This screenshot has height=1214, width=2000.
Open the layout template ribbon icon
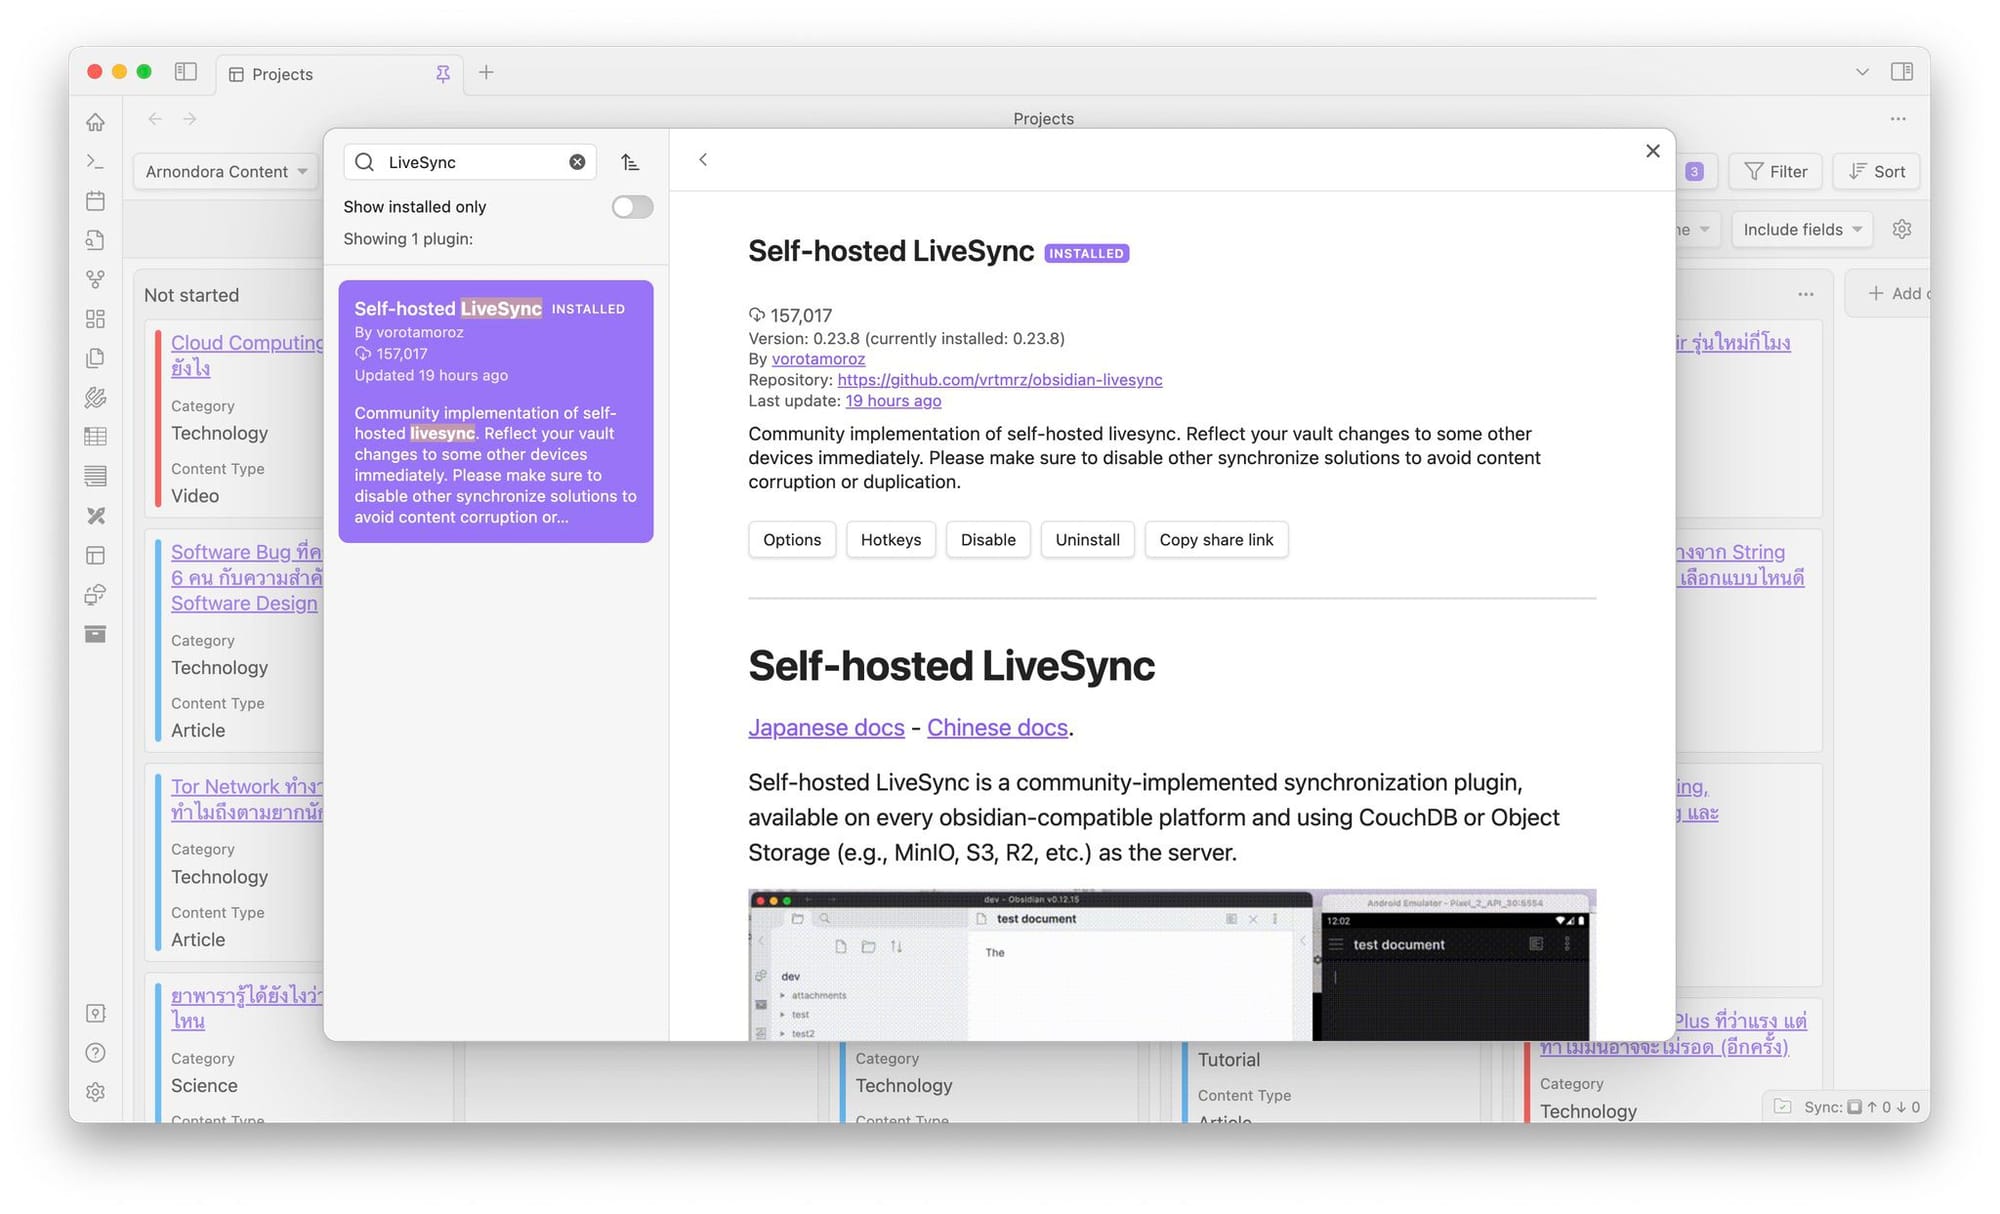tap(95, 555)
